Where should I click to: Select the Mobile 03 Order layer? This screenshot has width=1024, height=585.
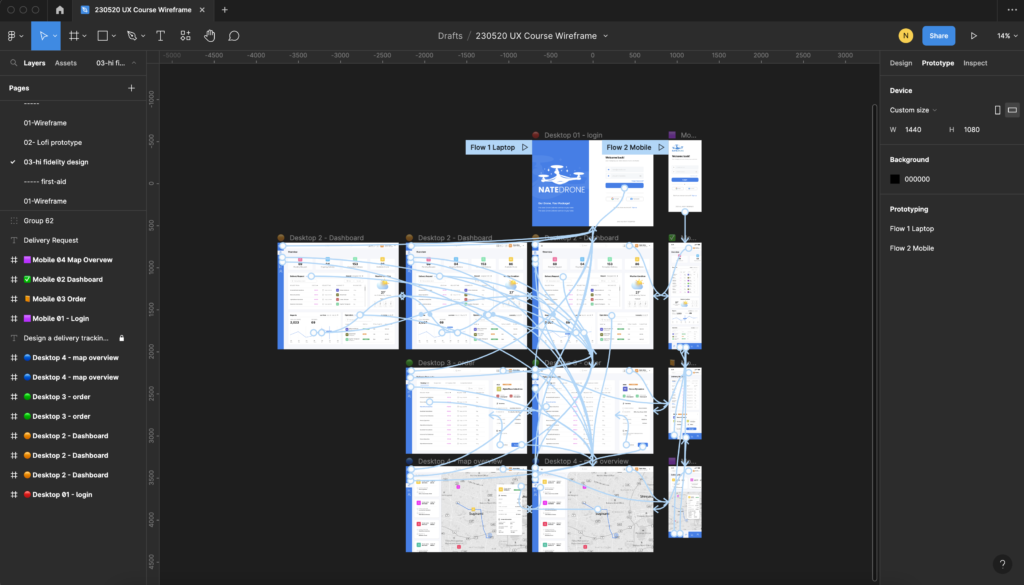(60, 299)
